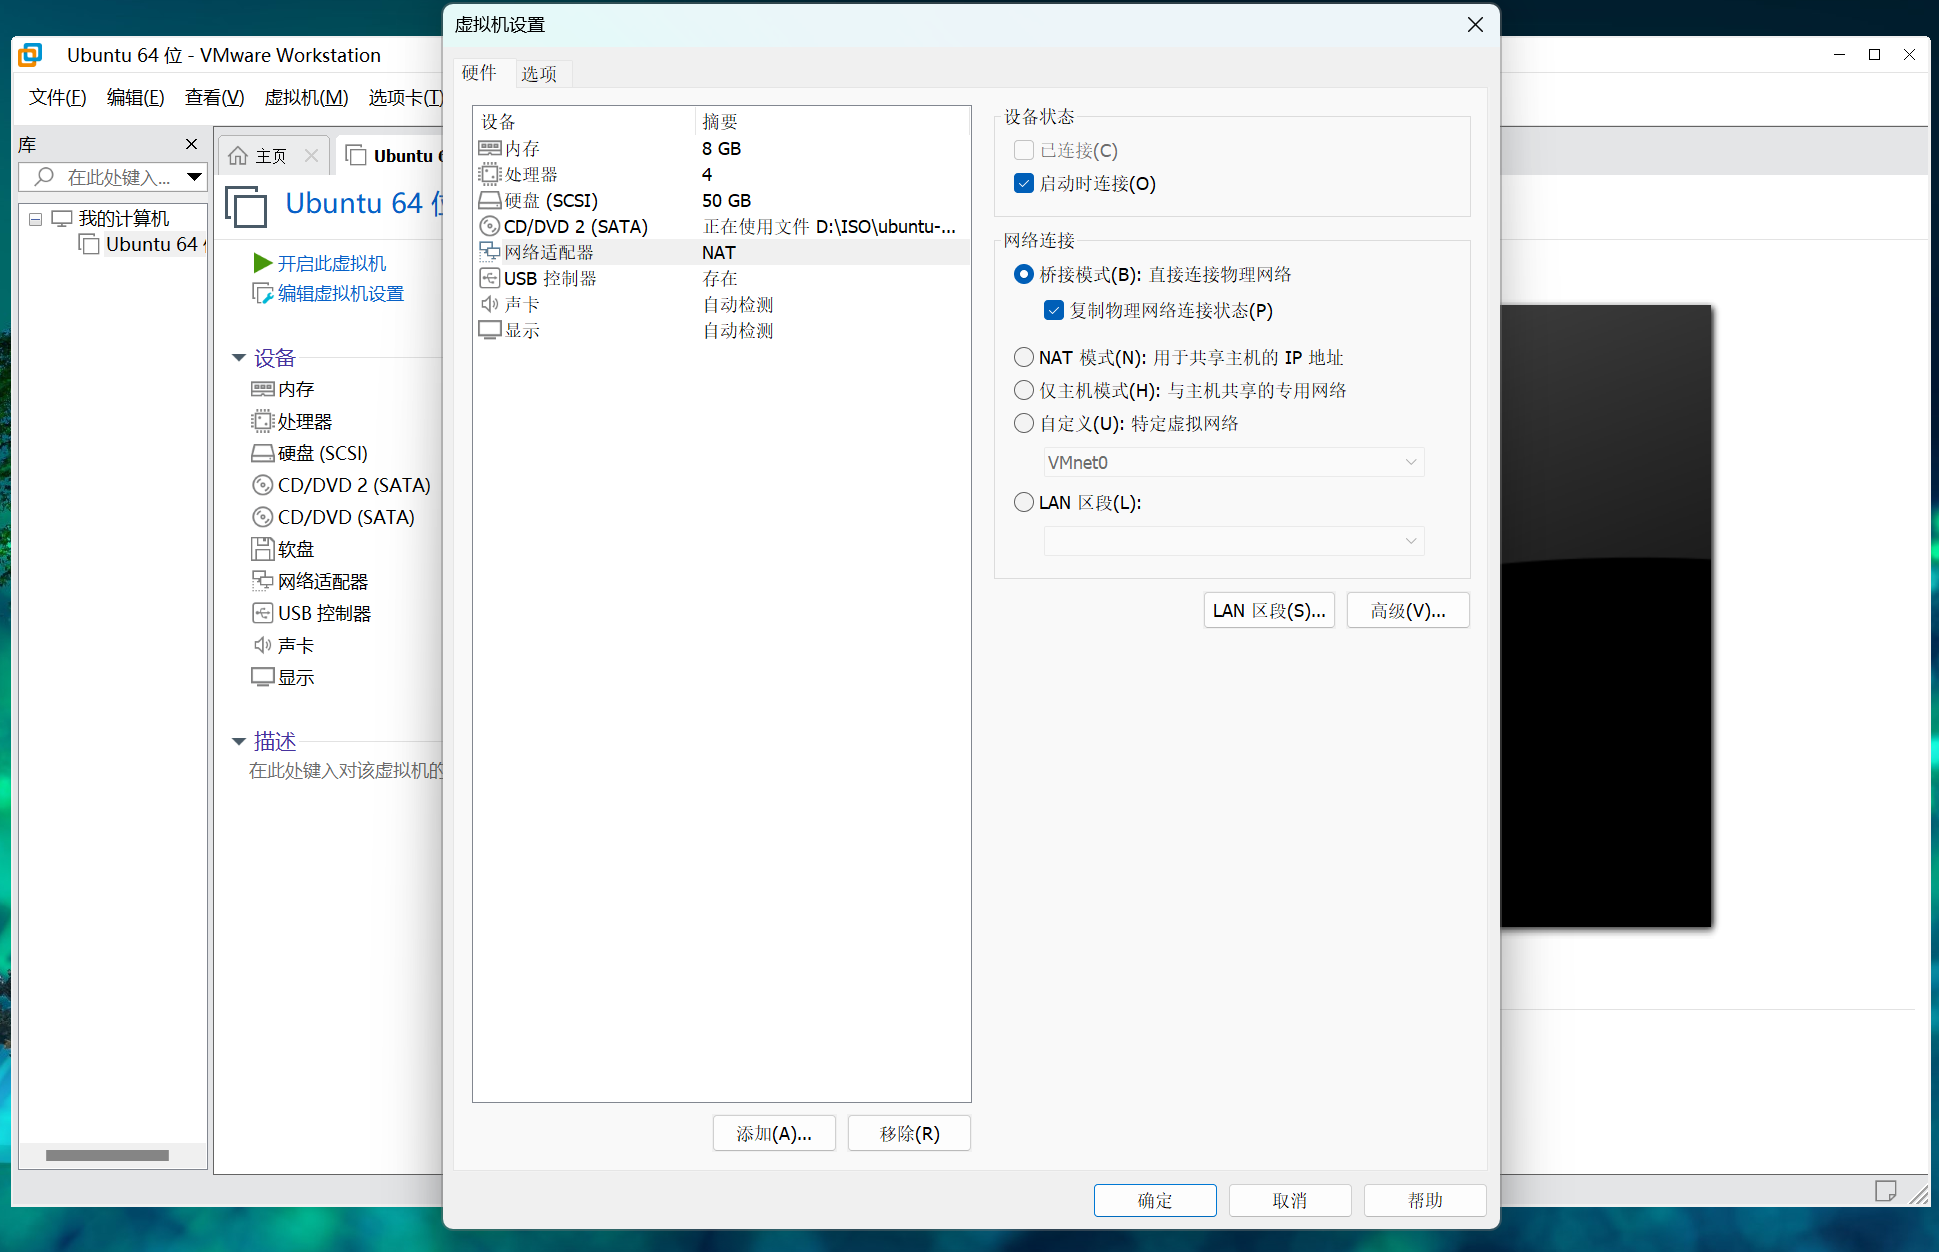The image size is (1939, 1252).
Task: Click the network adapter icon in dialog list
Action: pyautogui.click(x=489, y=252)
